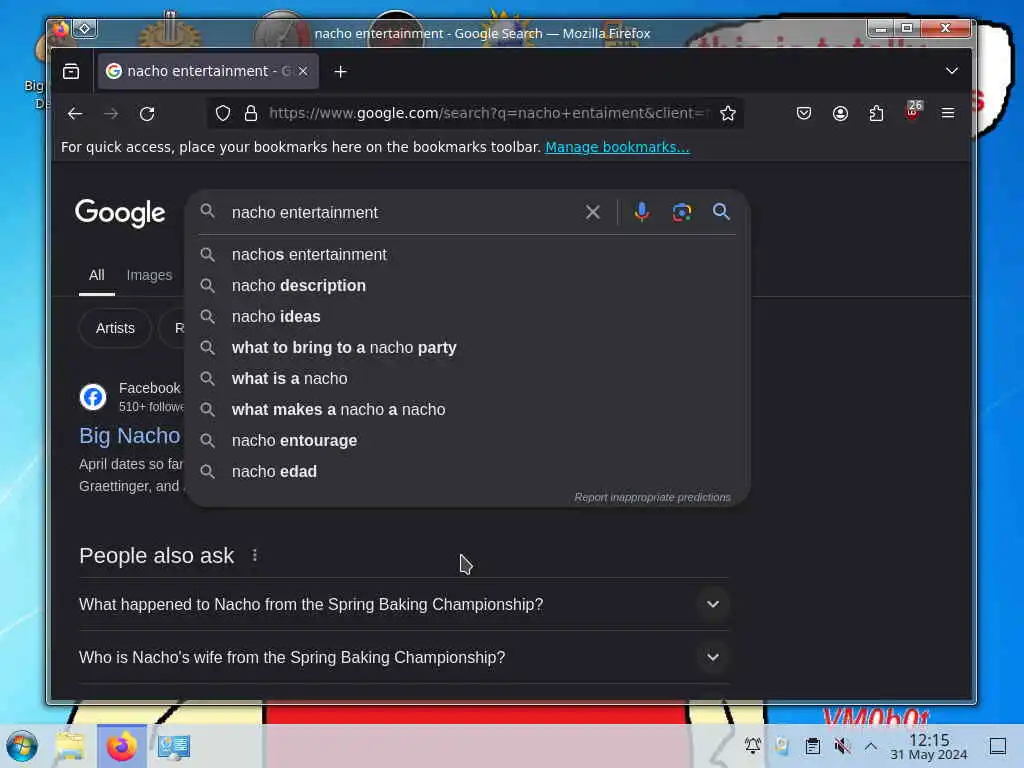
Task: Open clock showing 12:15
Action: 929,746
